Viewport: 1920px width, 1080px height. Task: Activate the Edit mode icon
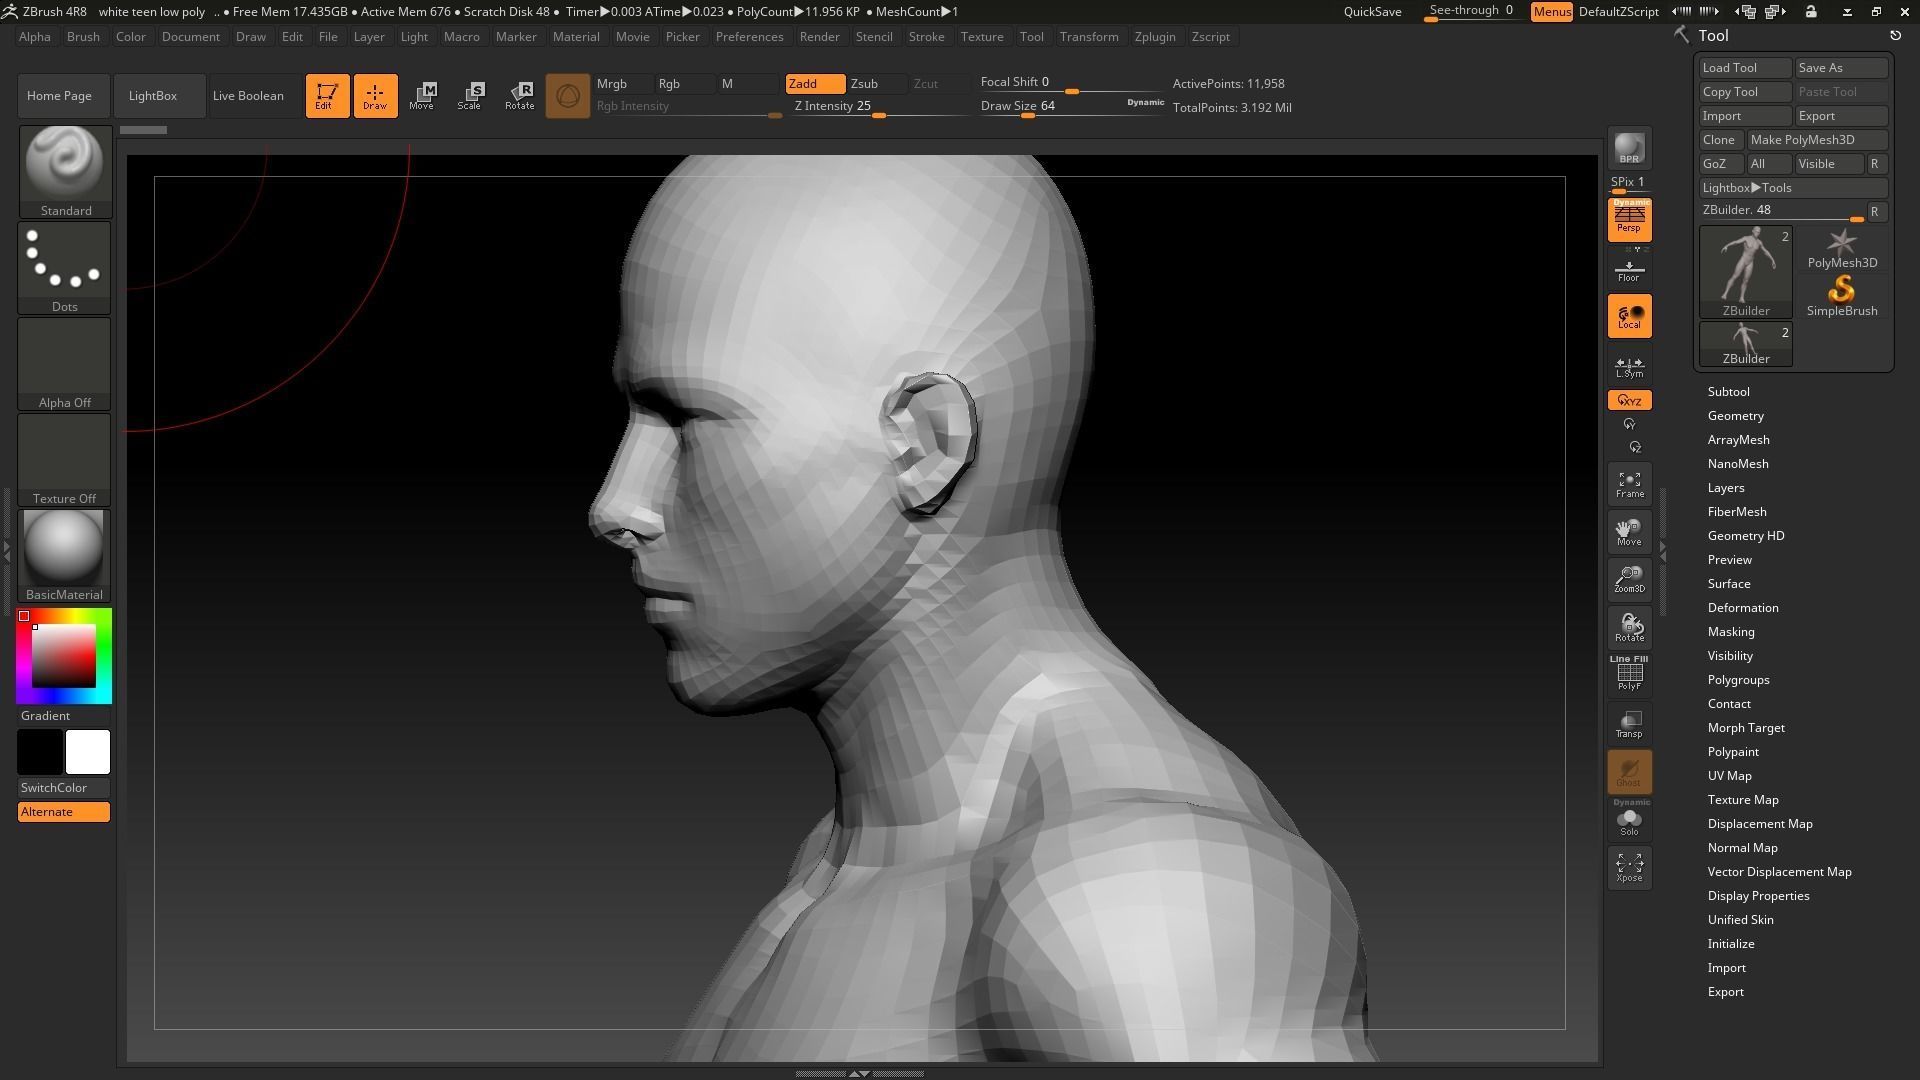(327, 96)
